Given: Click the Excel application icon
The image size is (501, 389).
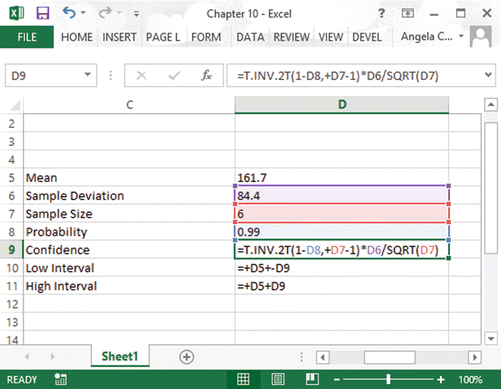Looking at the screenshot, I should [17, 13].
